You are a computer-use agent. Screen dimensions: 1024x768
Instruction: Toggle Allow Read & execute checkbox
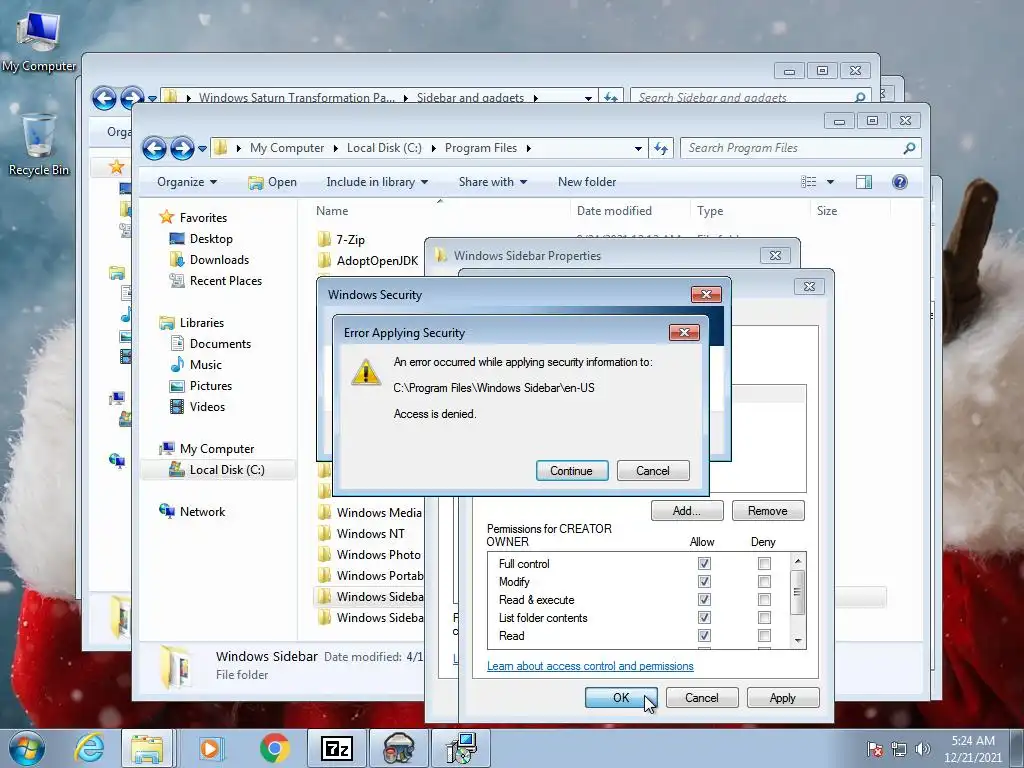704,600
